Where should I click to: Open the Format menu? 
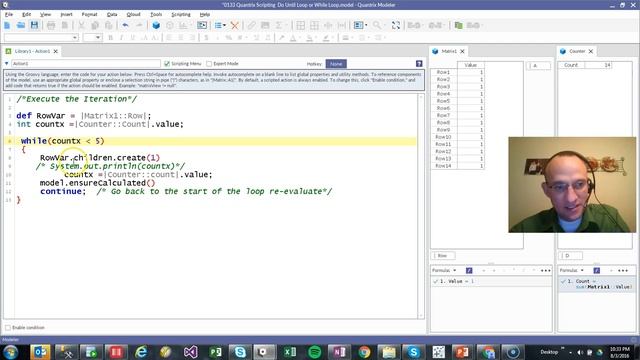(x=89, y=14)
